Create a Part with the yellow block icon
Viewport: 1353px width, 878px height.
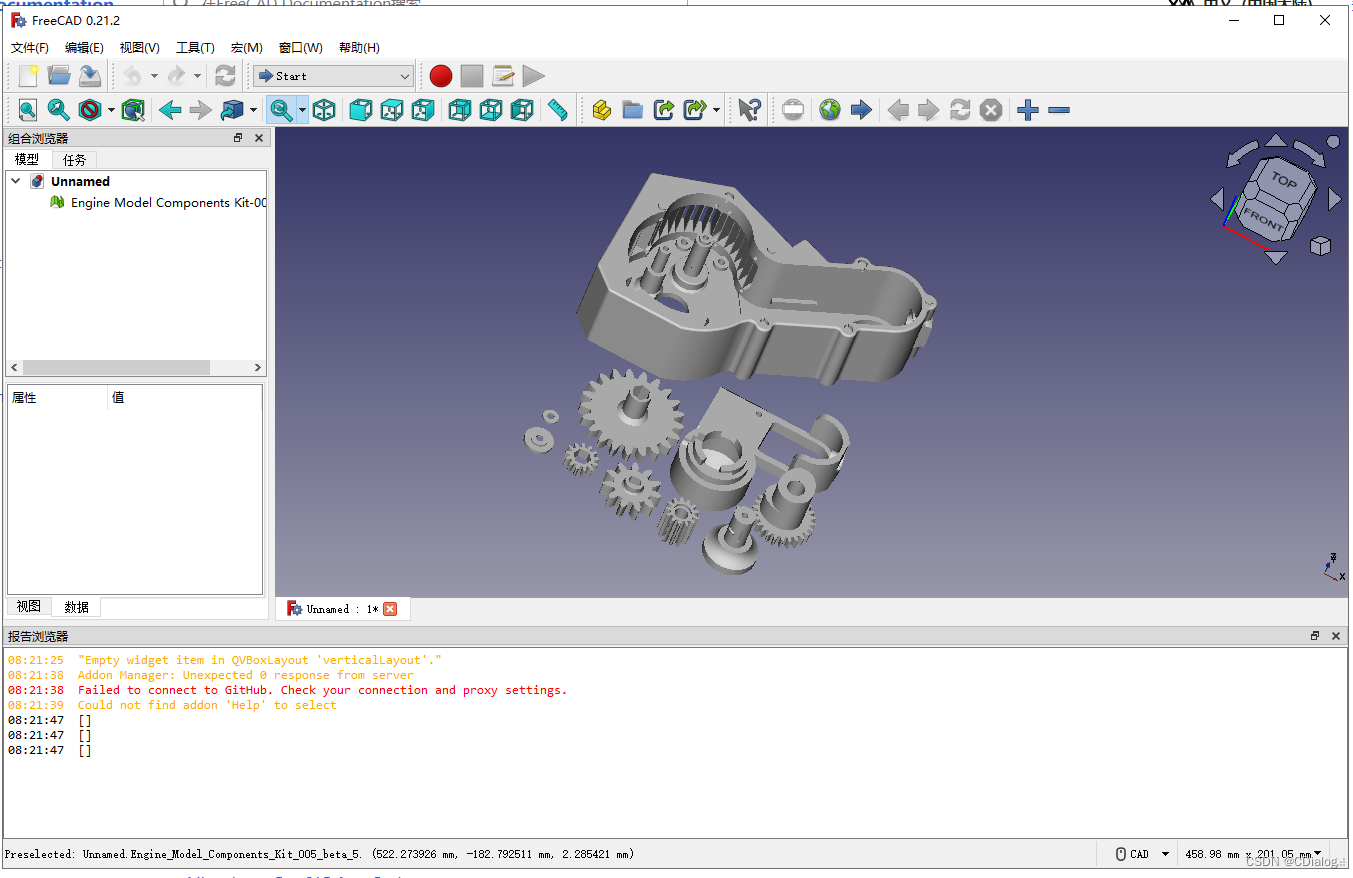[601, 110]
